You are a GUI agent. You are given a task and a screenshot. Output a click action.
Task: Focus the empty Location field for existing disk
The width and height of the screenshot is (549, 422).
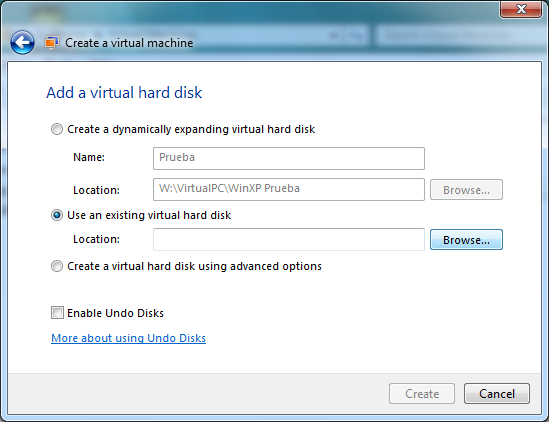point(289,240)
